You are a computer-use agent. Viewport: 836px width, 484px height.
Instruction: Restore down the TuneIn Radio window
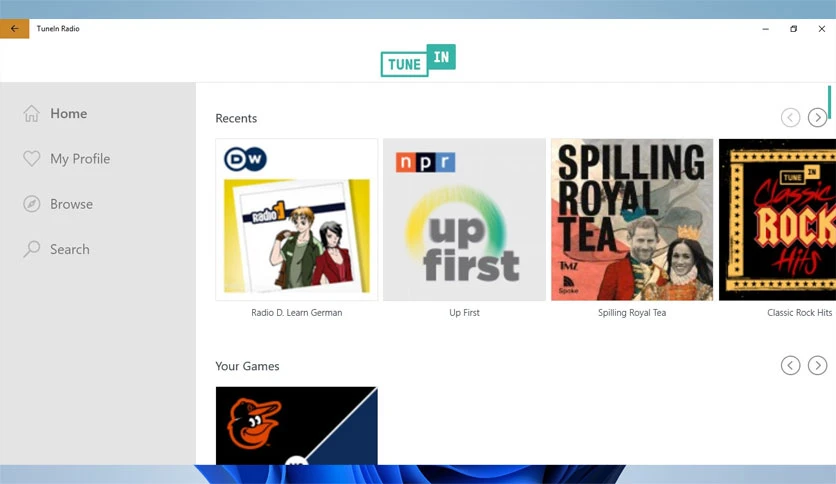tap(793, 29)
